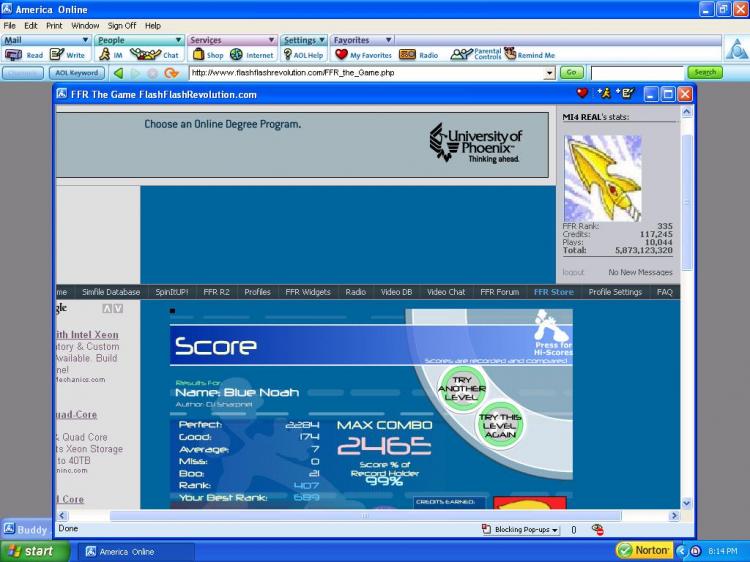750x562 pixels.
Task: Open the Chat people icon
Action: [x=145, y=55]
